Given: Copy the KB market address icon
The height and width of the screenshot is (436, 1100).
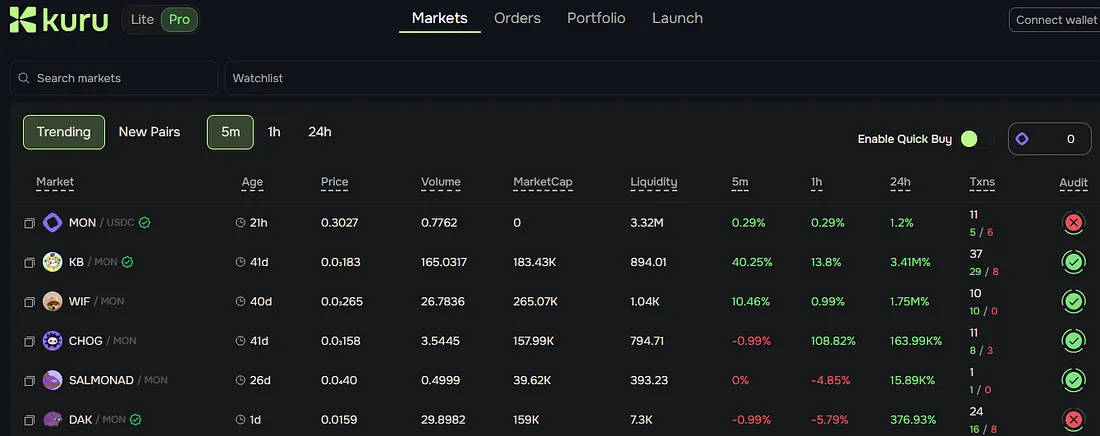Looking at the screenshot, I should click(29, 263).
